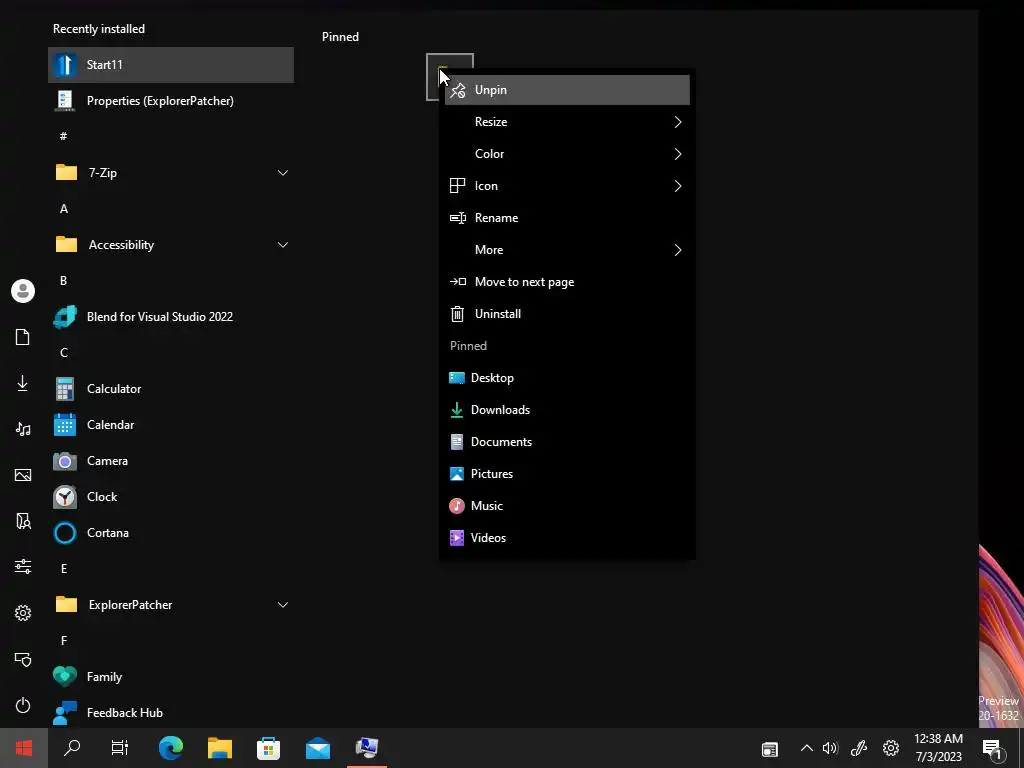Open Downloads from the sidebar arrow icon
The image size is (1024, 768).
tap(23, 383)
